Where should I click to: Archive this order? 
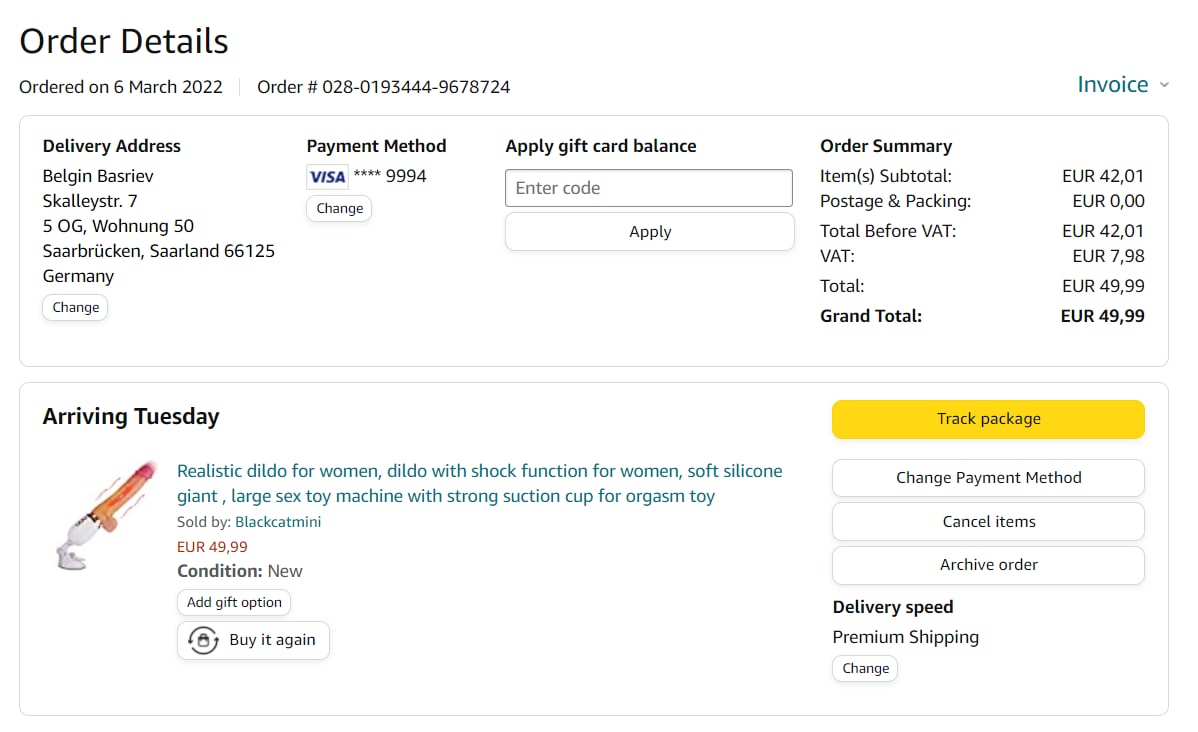(x=988, y=565)
